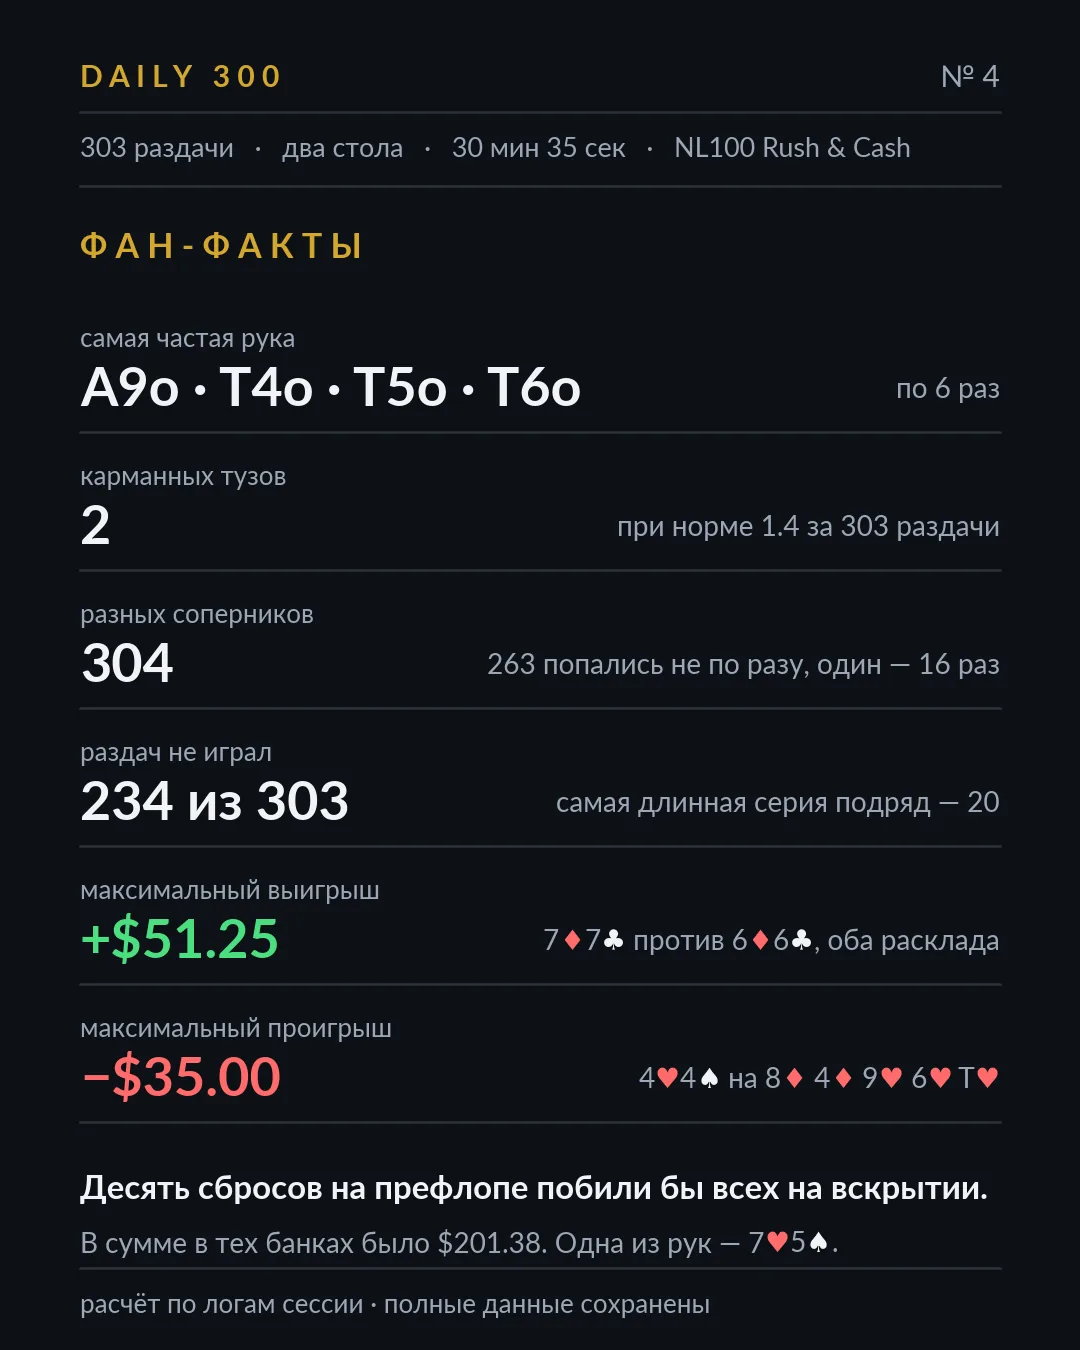Click the ФАН-ФАКТЫ section heading
1080x1350 pixels.
click(222, 246)
